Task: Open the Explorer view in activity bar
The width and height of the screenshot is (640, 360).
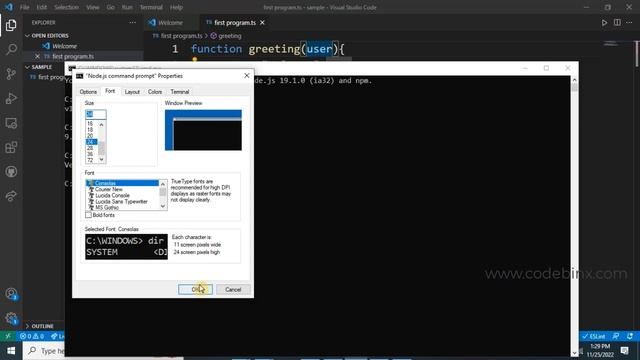Action: (x=11, y=25)
